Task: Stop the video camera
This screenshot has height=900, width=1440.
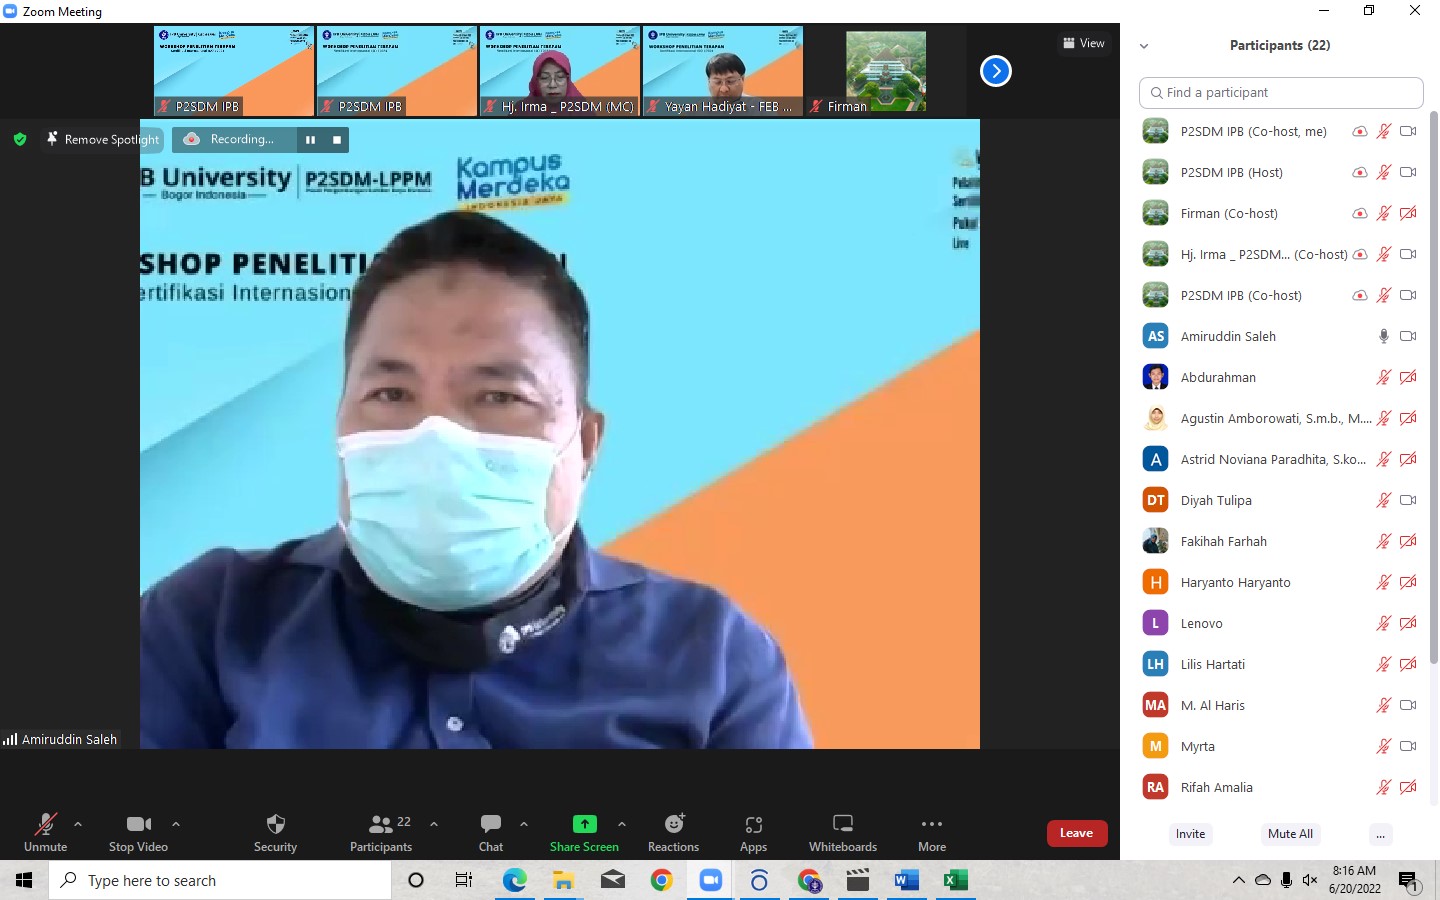Action: tap(138, 832)
